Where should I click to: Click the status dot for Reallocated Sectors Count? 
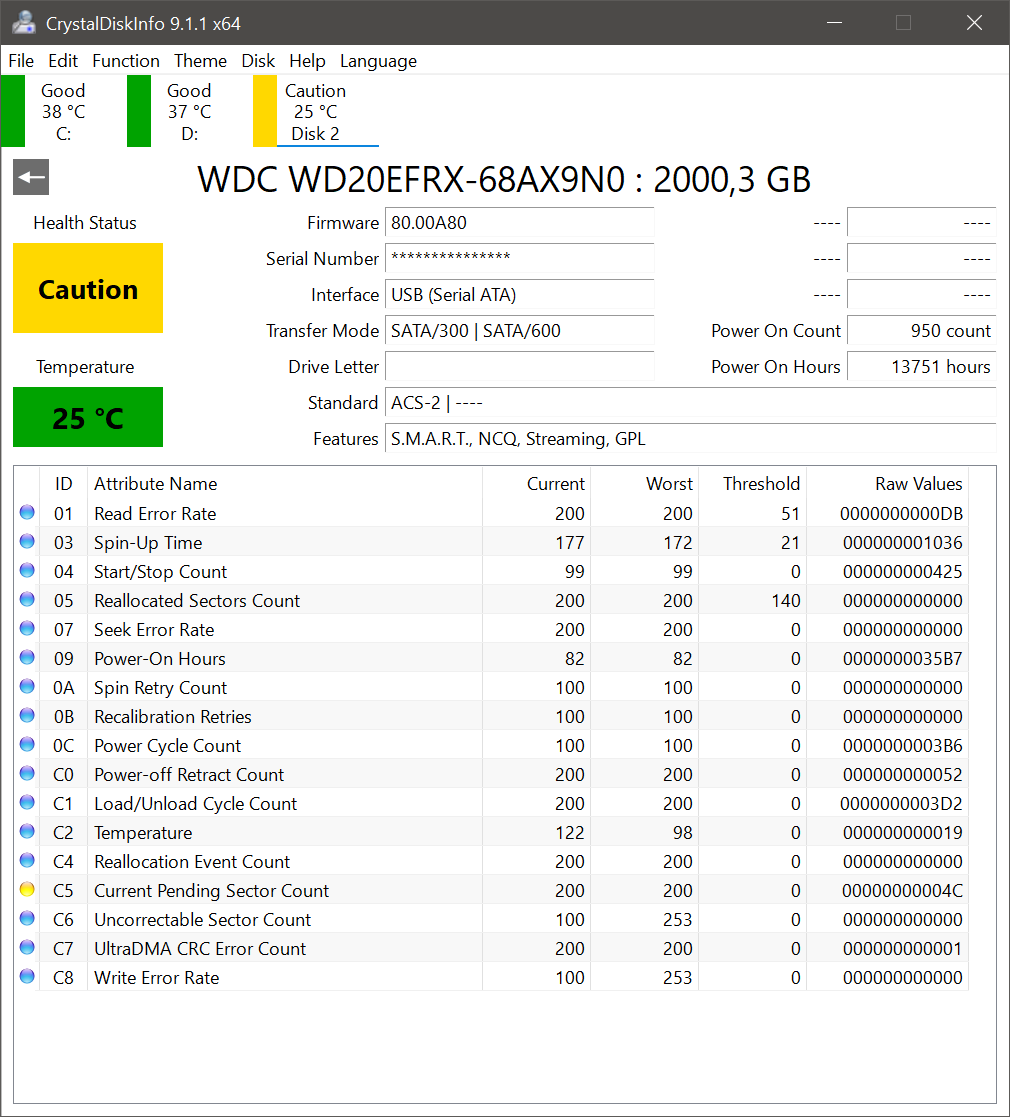(x=27, y=599)
